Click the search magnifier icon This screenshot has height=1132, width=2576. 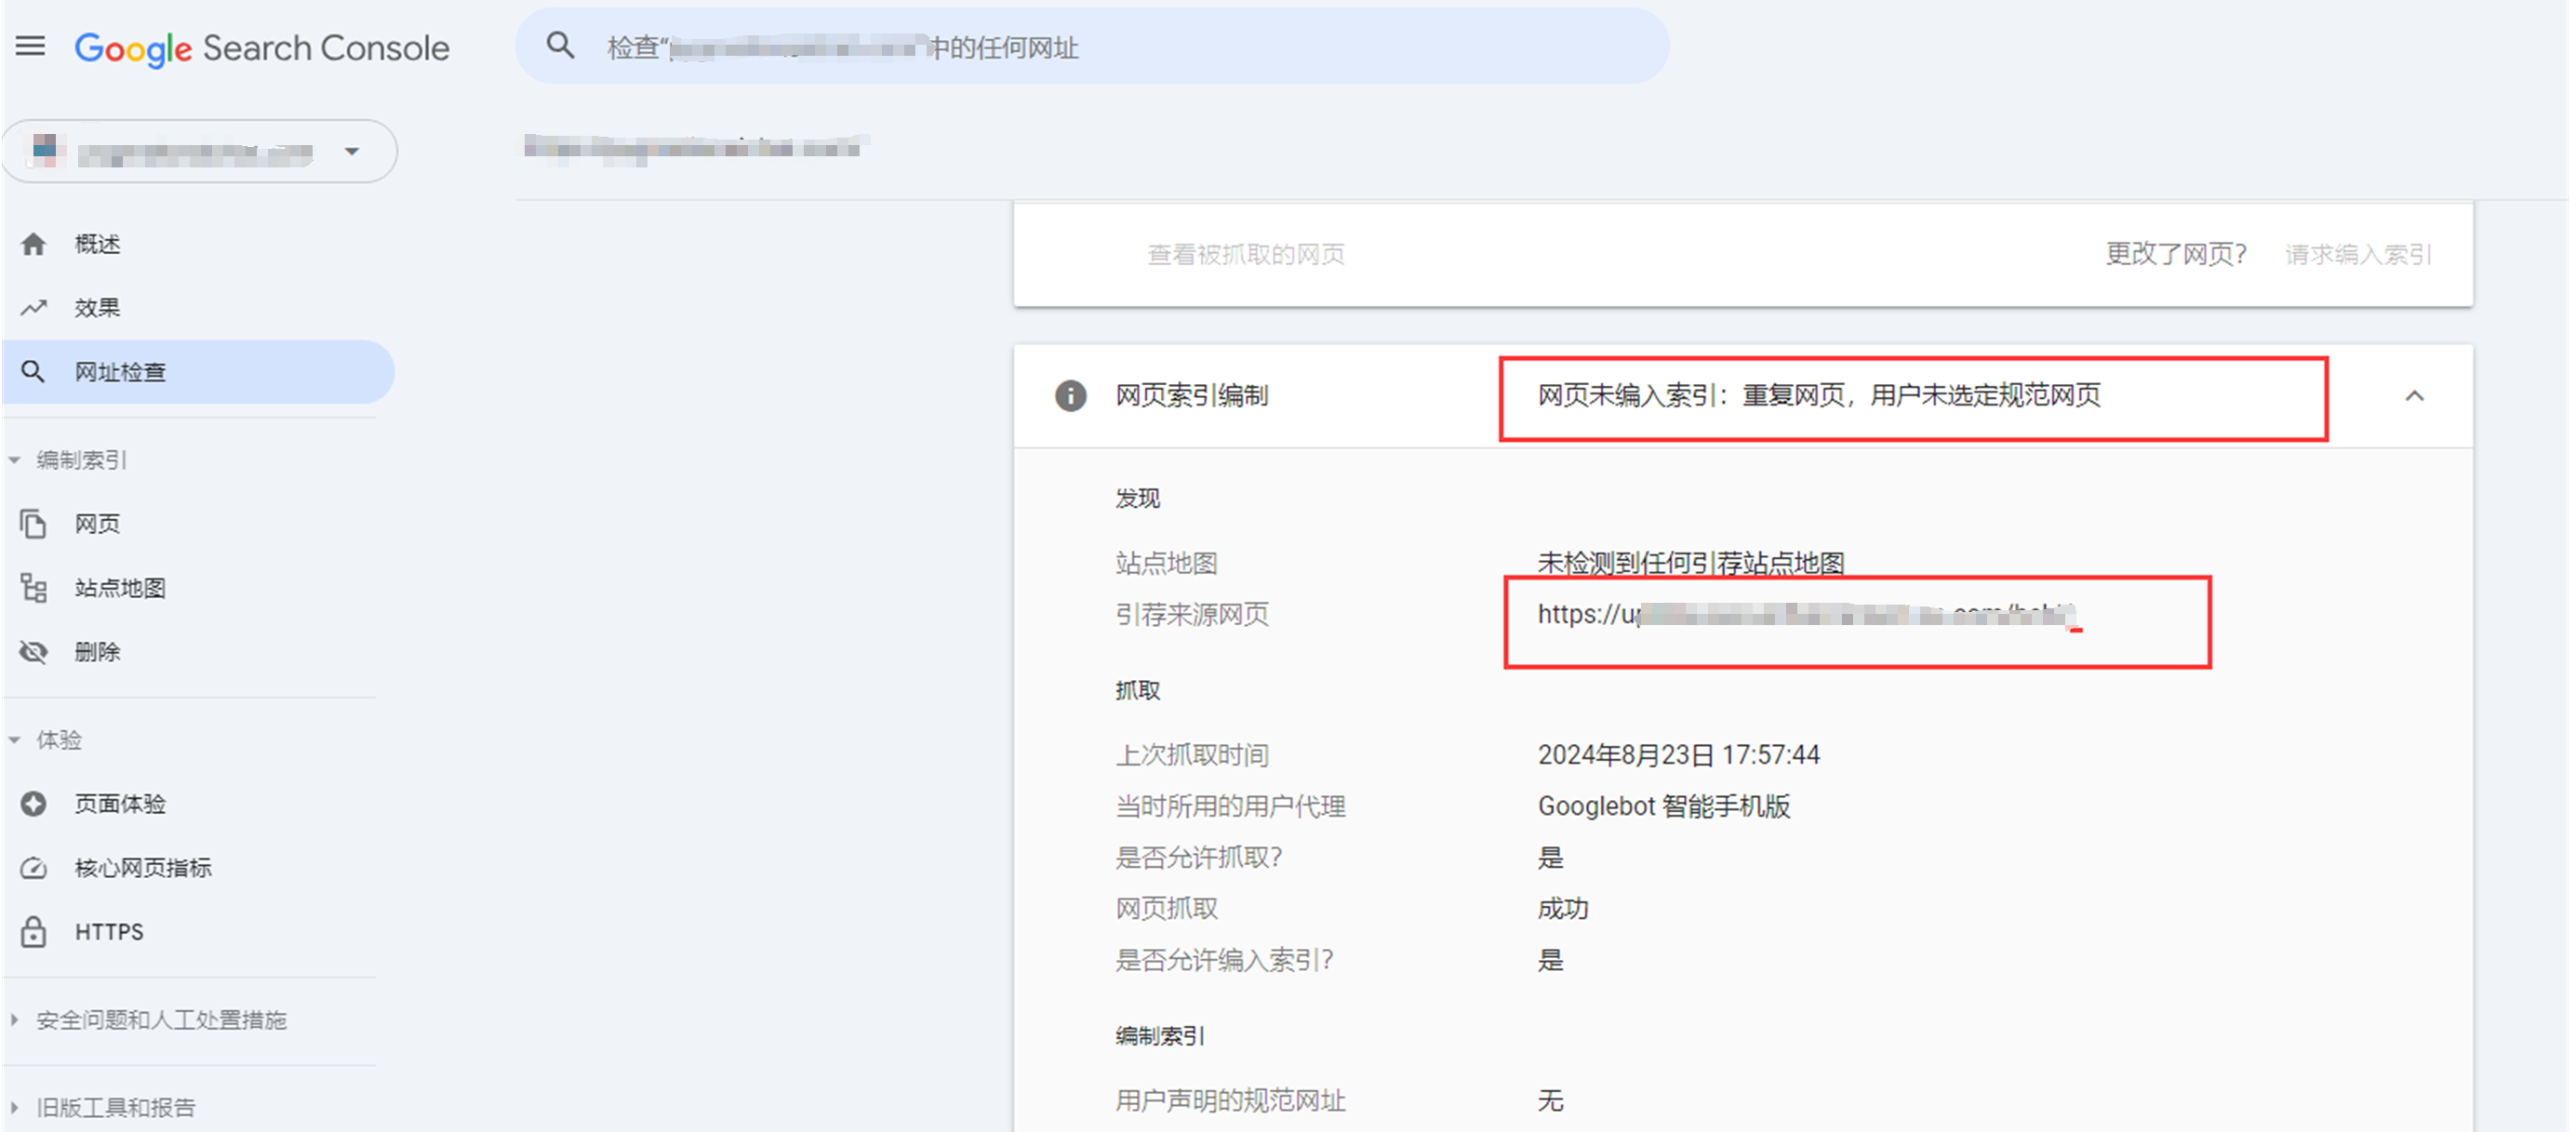[560, 46]
